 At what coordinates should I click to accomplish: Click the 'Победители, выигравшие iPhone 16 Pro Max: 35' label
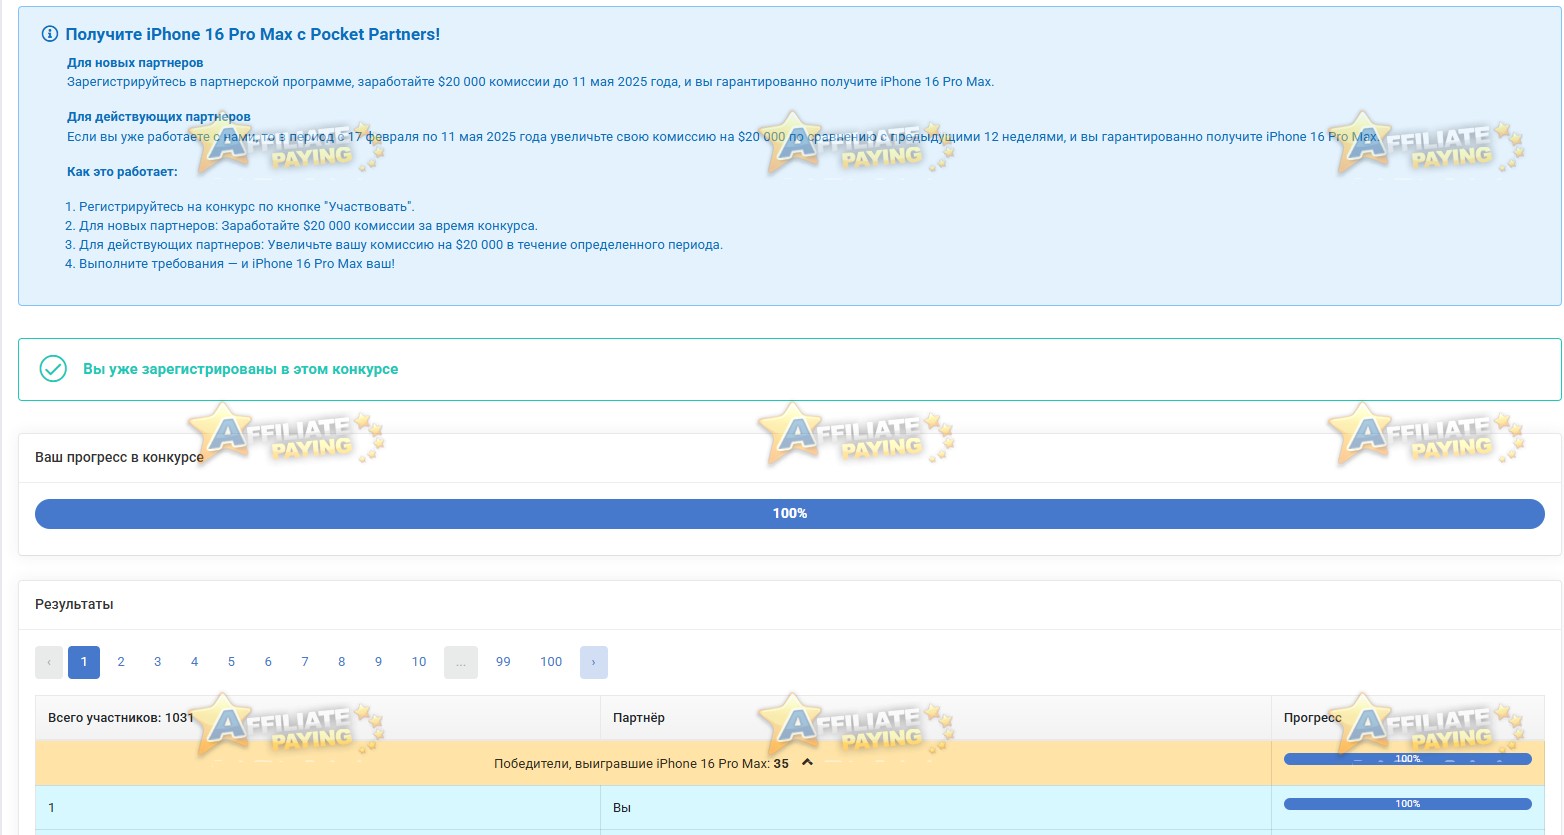click(x=641, y=764)
